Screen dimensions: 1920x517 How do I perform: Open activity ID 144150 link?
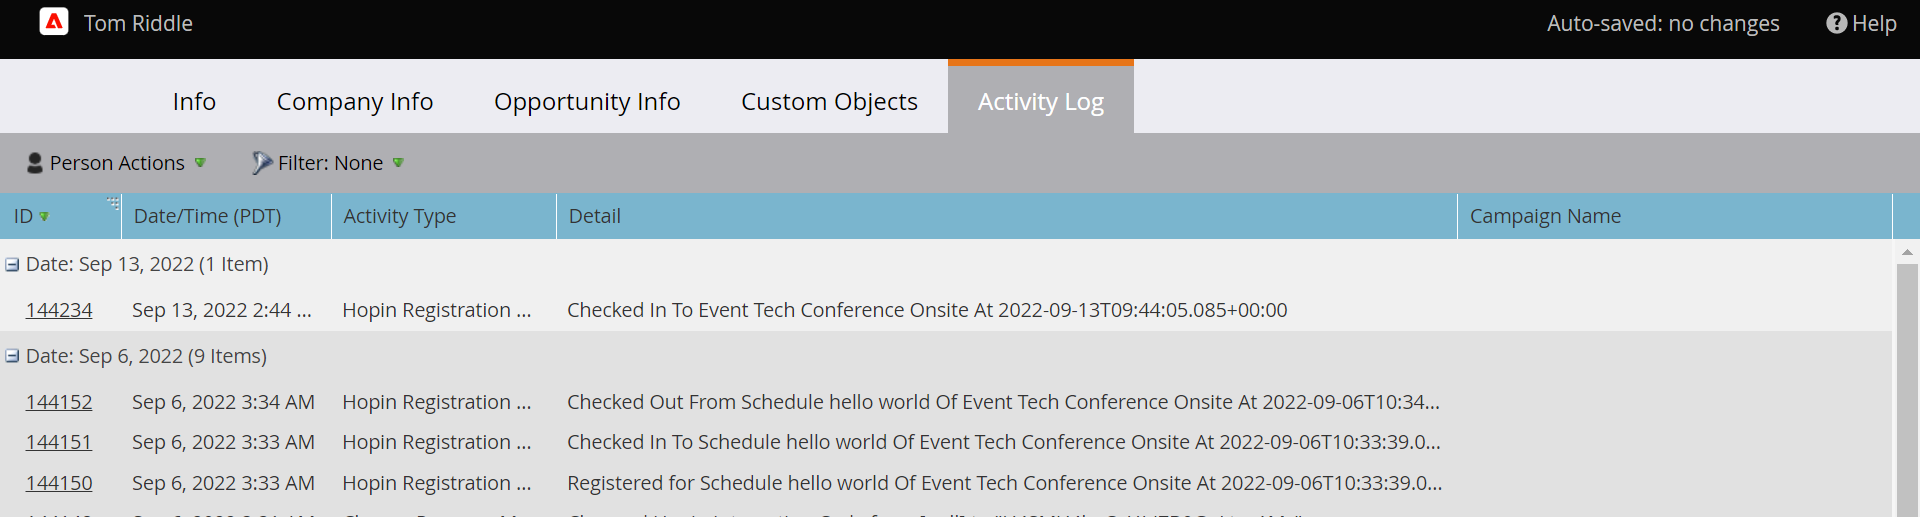59,483
